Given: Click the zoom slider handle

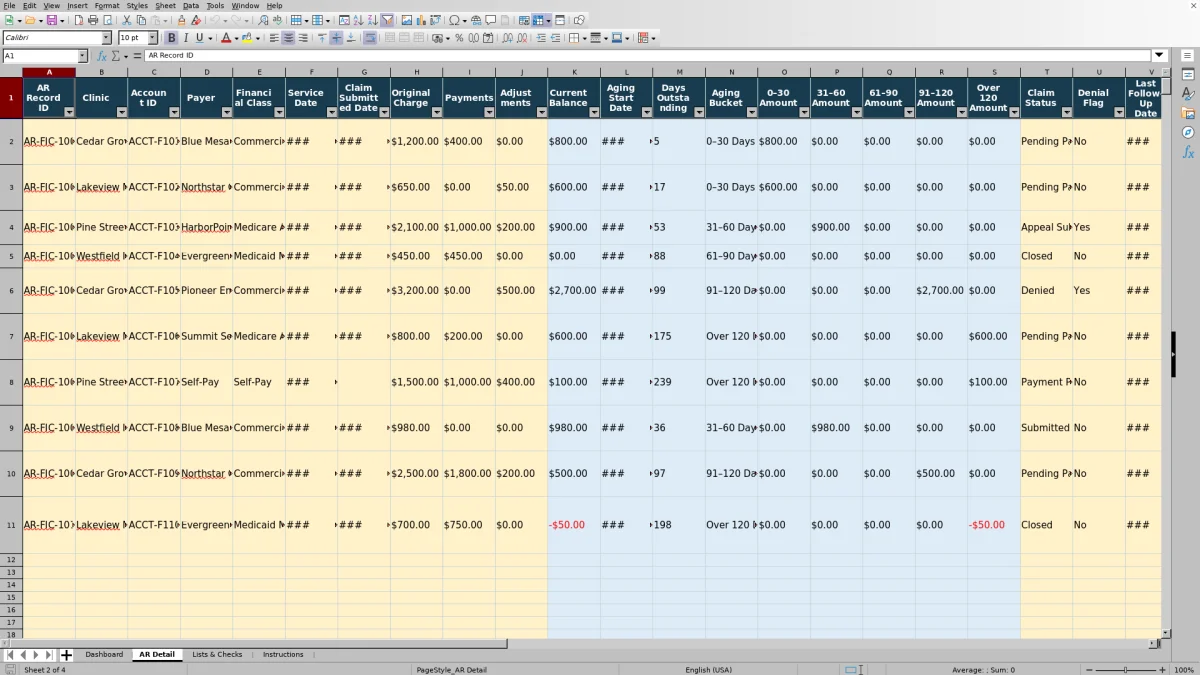Looking at the screenshot, I should pyautogui.click(x=1125, y=670).
